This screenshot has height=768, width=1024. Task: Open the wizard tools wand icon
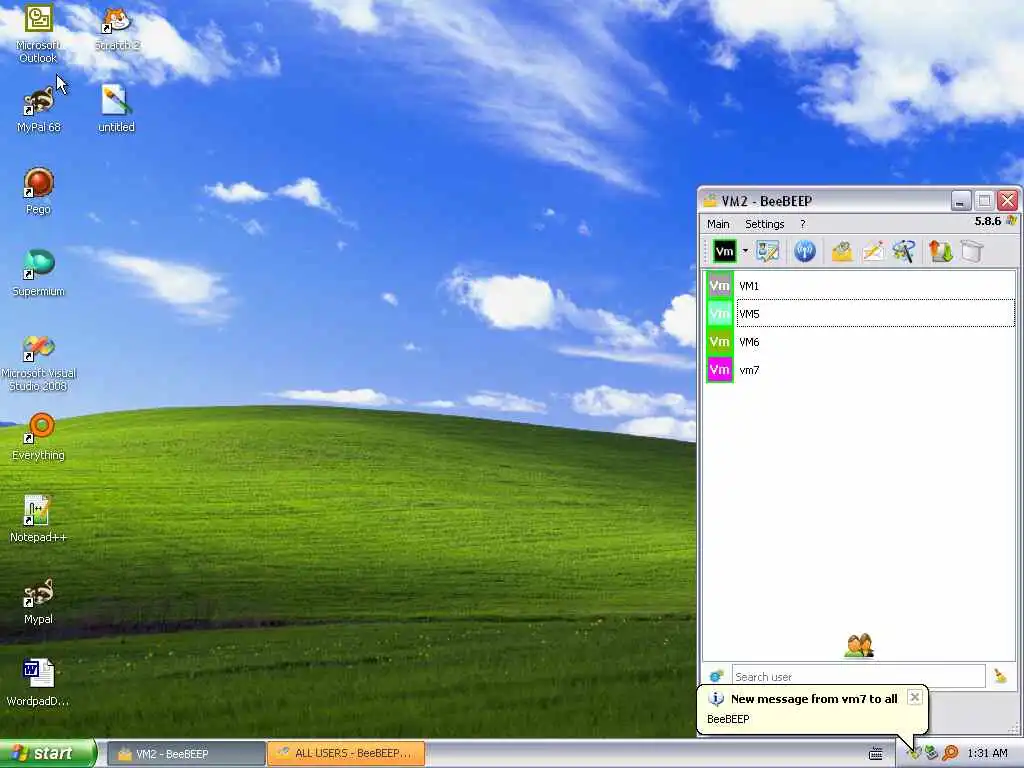click(x=904, y=251)
